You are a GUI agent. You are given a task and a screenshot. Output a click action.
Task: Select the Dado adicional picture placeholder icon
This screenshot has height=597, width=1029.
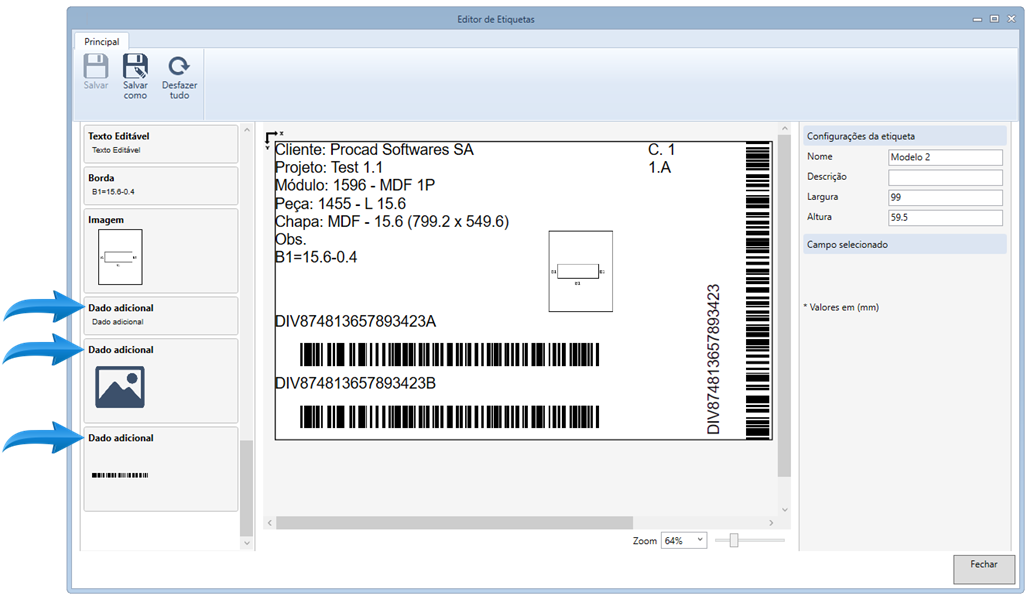(x=120, y=387)
